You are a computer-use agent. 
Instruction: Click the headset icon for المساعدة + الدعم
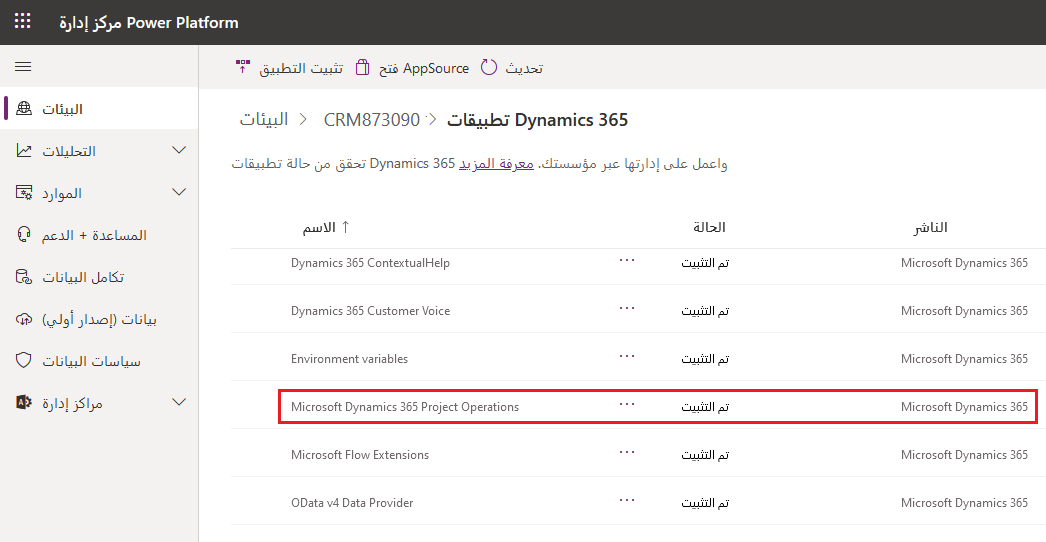click(24, 235)
